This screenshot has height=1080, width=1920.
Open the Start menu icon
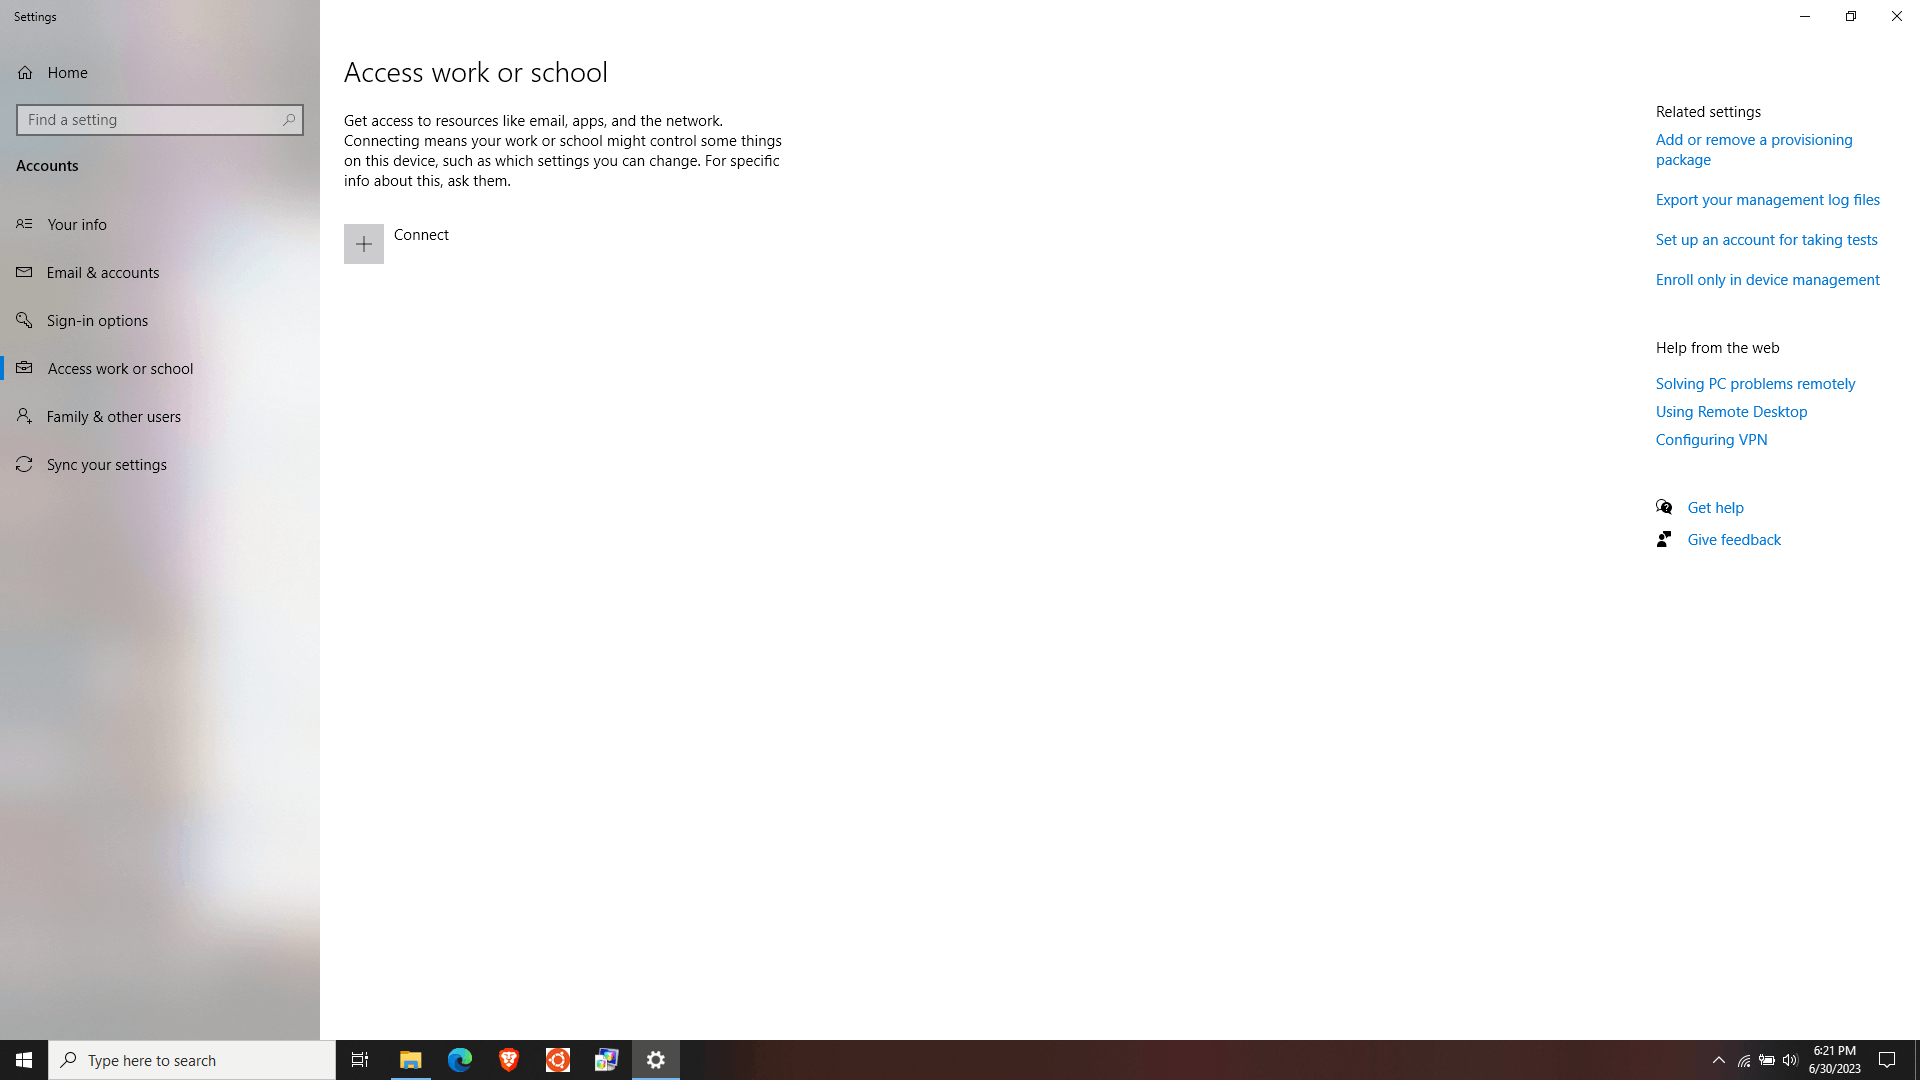(x=24, y=1059)
